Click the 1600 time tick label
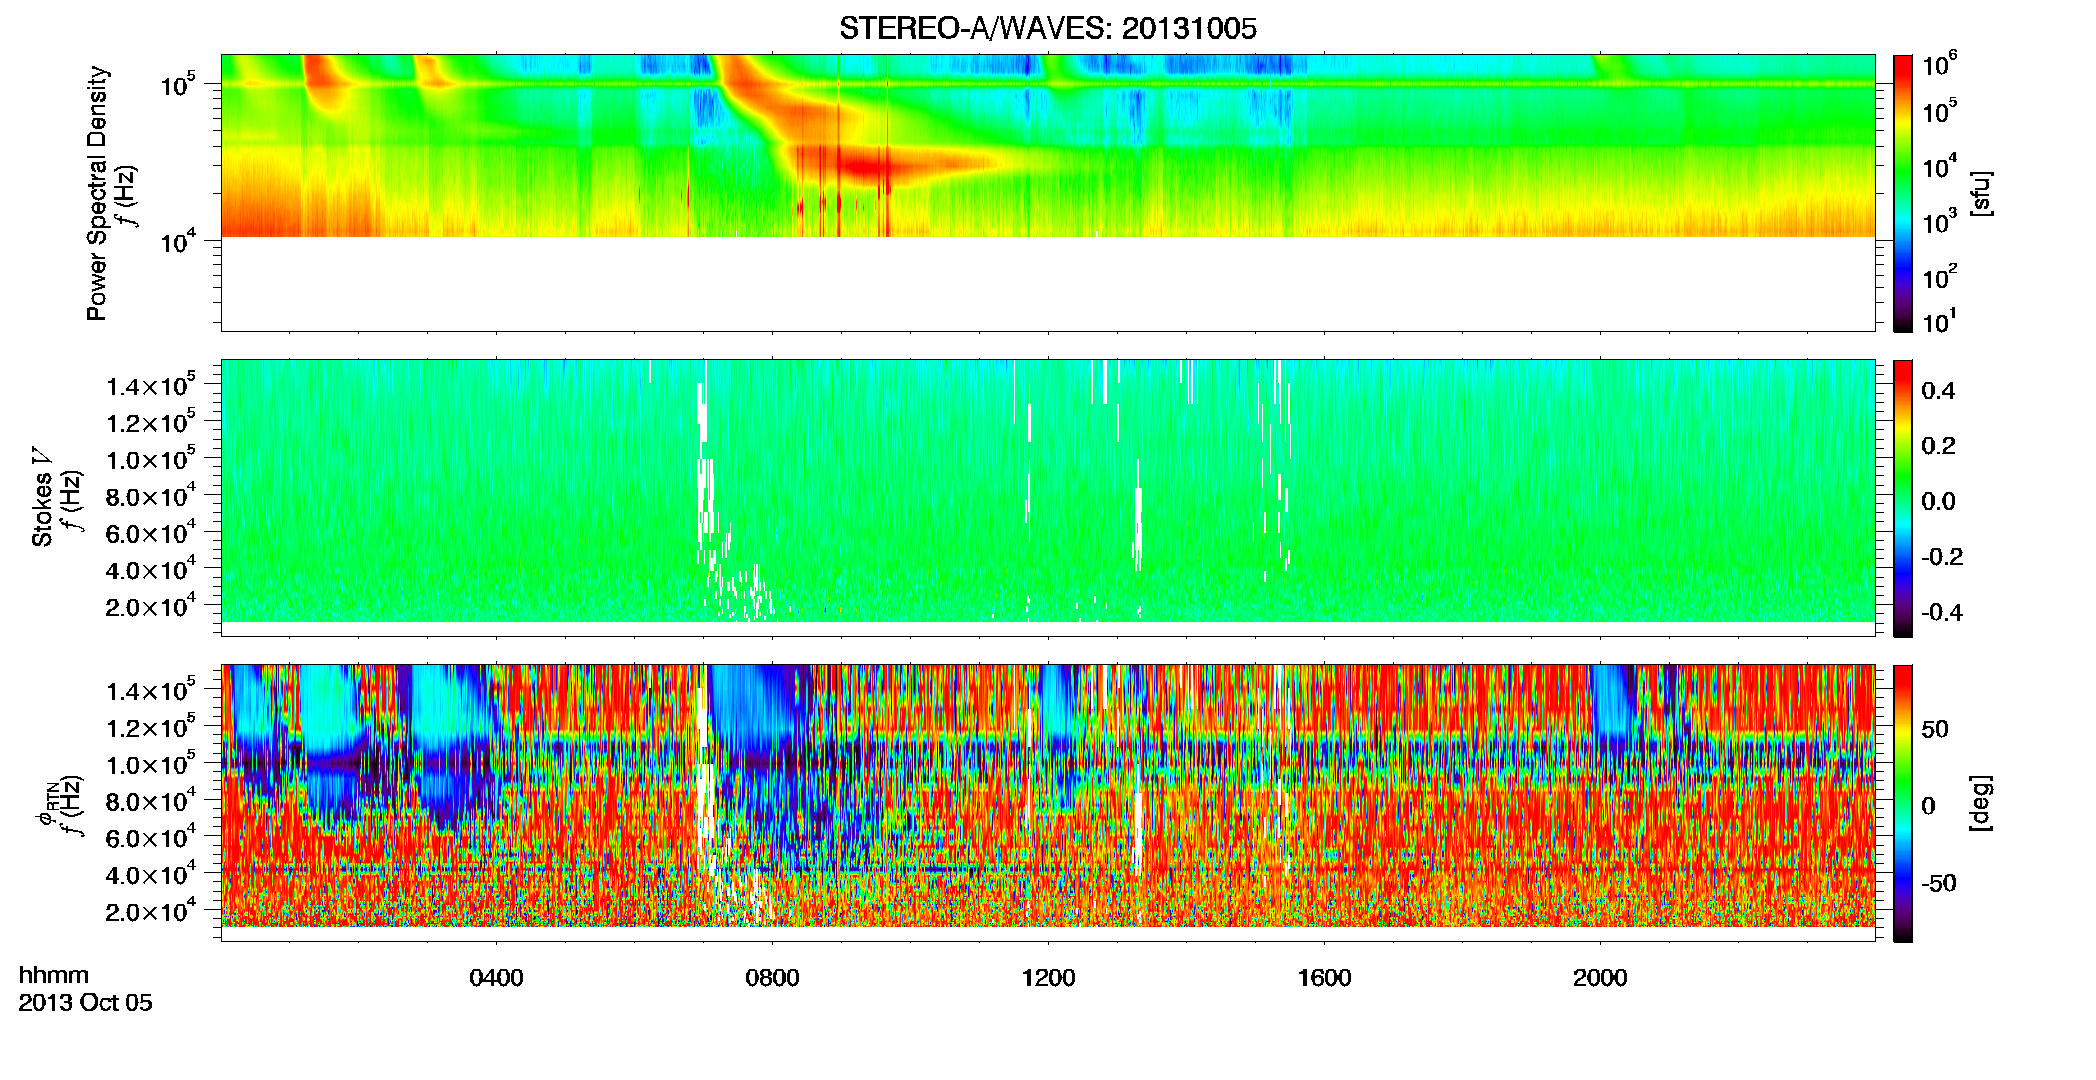This screenshot has width=2096, height=1080. [1324, 978]
